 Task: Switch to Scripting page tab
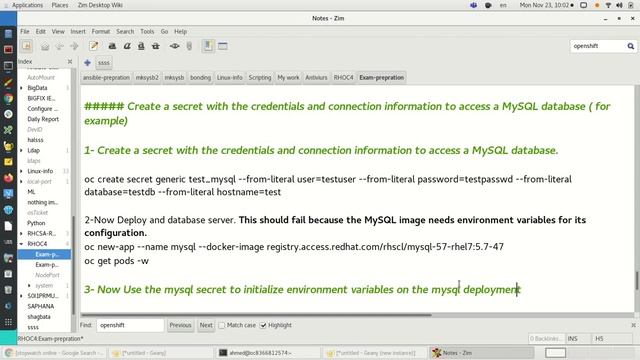pyautogui.click(x=260, y=78)
